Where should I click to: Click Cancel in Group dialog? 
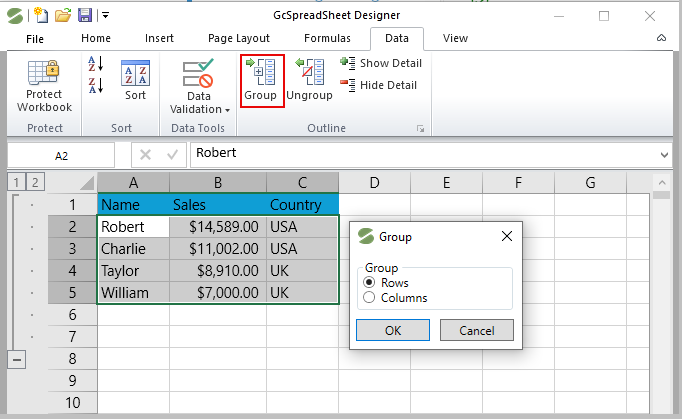point(477,330)
